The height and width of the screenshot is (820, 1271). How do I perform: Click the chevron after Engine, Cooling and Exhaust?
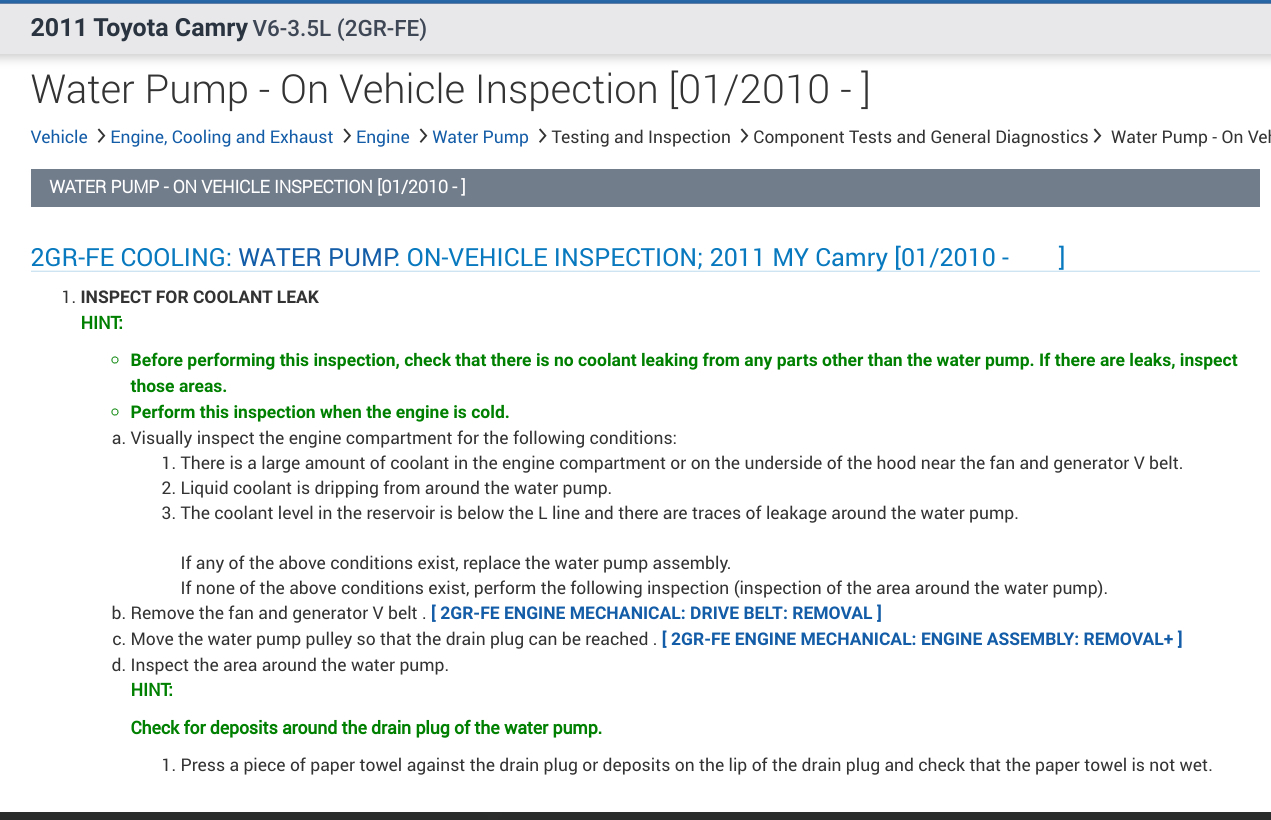346,136
